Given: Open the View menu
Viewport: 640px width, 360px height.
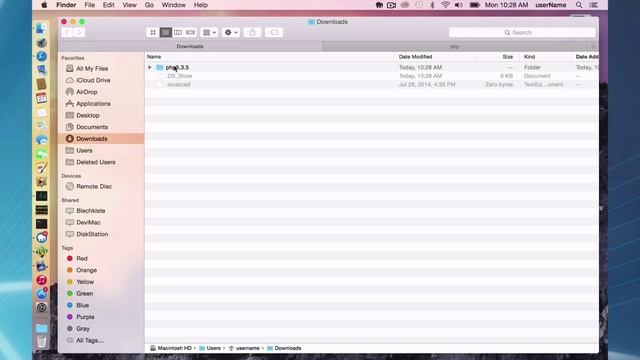Looking at the screenshot, I should pyautogui.click(x=129, y=5).
